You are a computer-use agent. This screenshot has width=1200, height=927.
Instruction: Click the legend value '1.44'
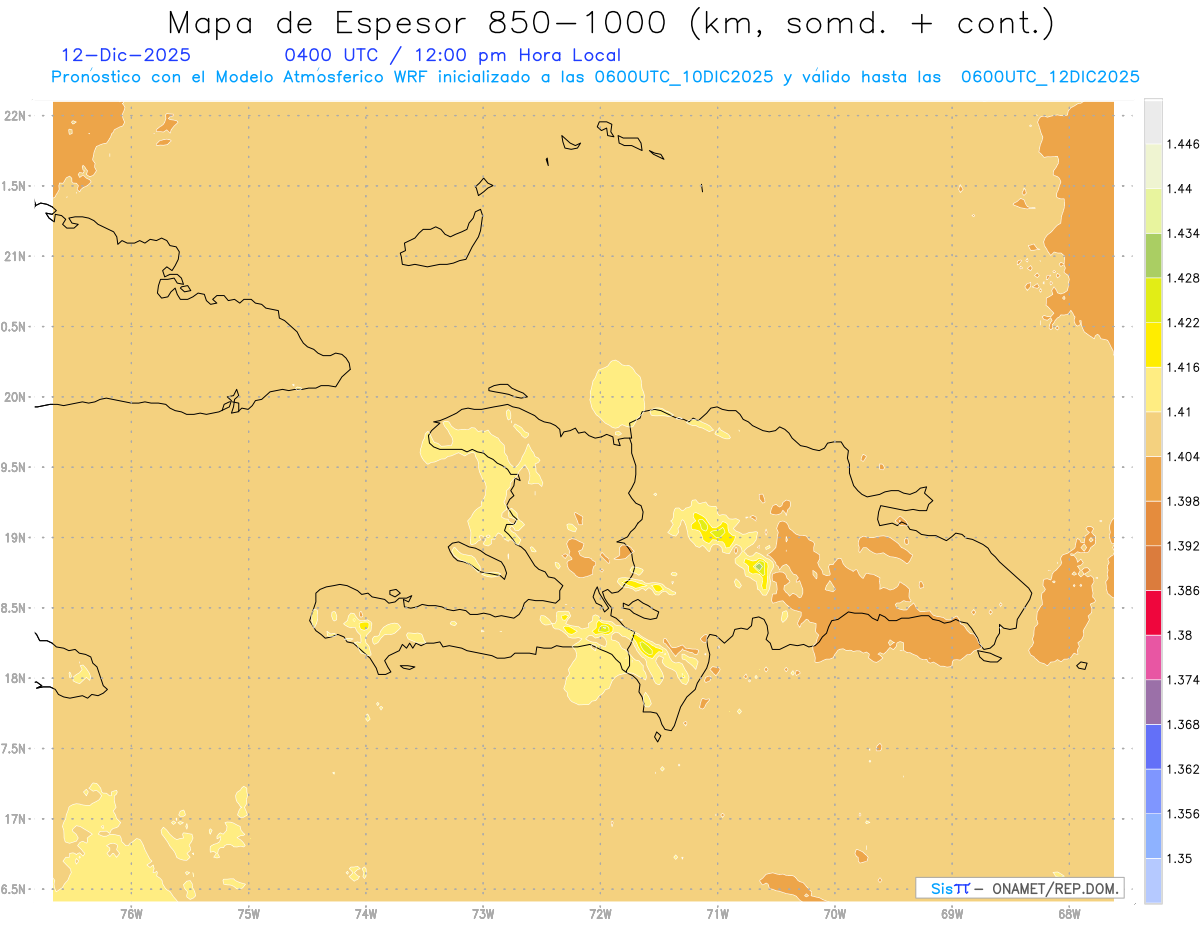(1180, 188)
